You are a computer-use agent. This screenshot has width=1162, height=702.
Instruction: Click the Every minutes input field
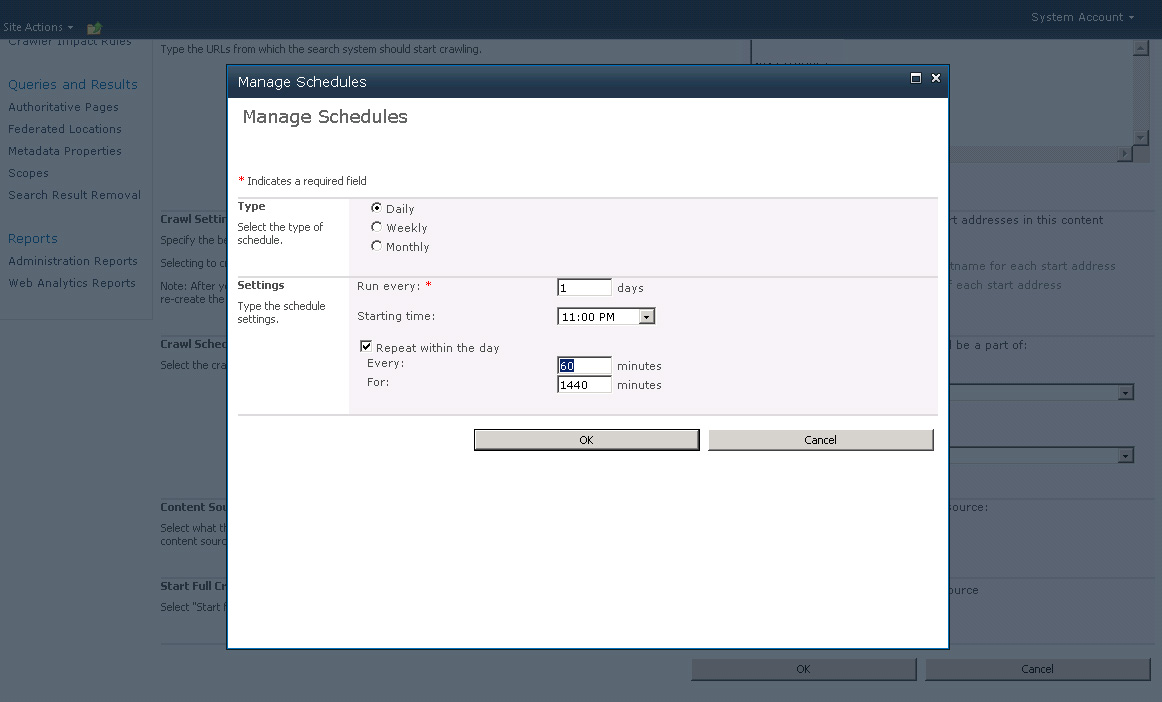(584, 365)
